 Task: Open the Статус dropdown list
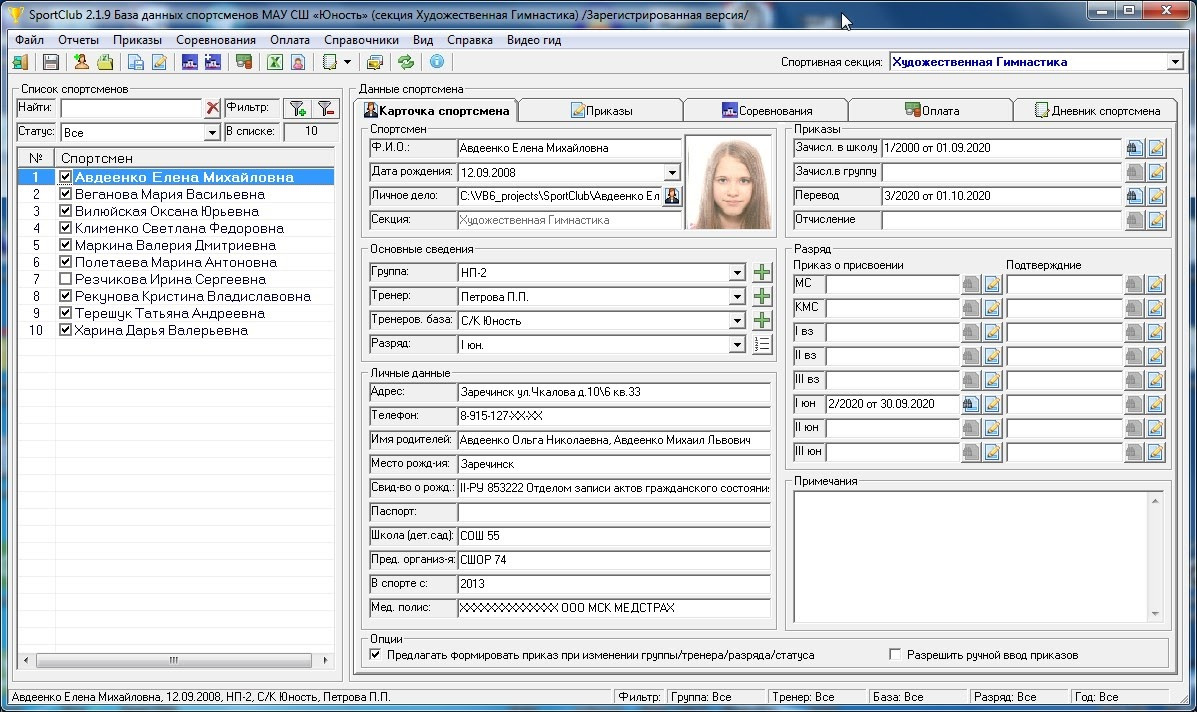tap(212, 133)
